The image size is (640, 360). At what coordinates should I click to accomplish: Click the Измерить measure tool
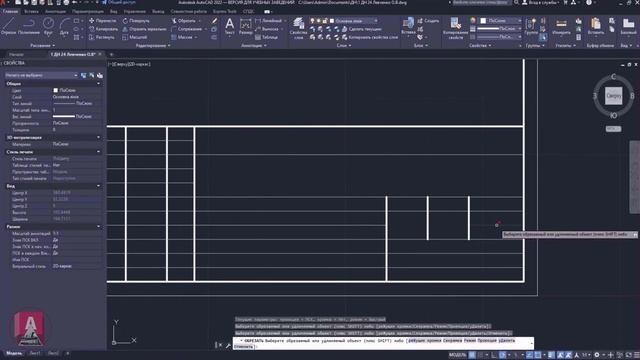[x=561, y=26]
